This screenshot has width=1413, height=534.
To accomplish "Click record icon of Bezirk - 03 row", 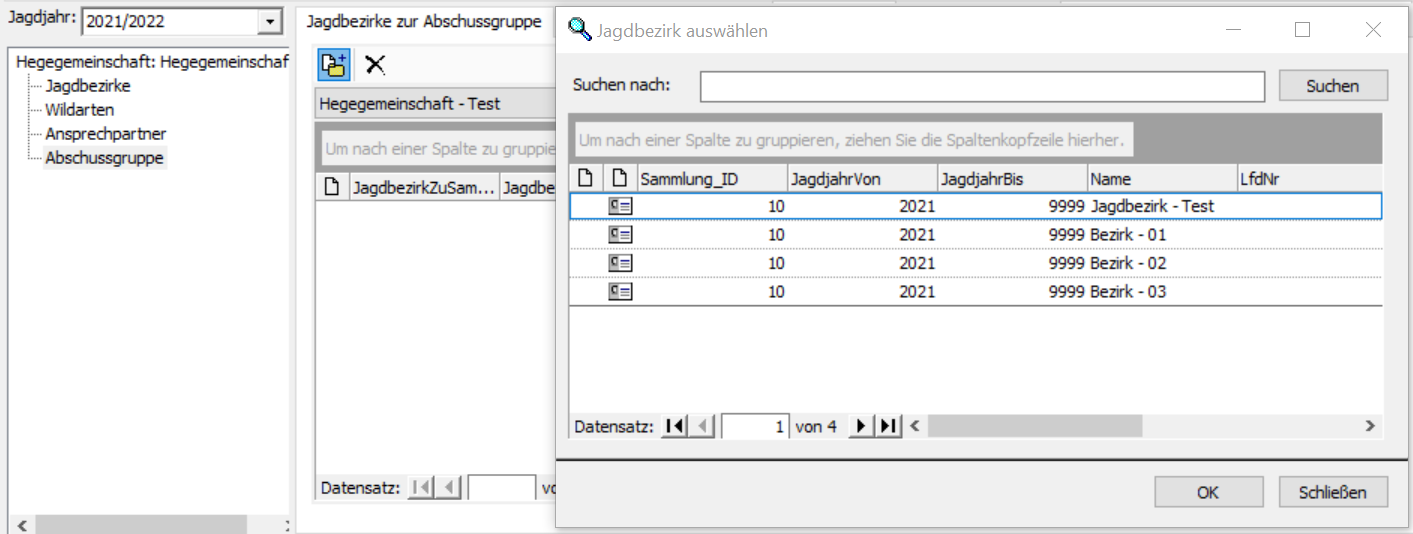I will click(x=620, y=292).
